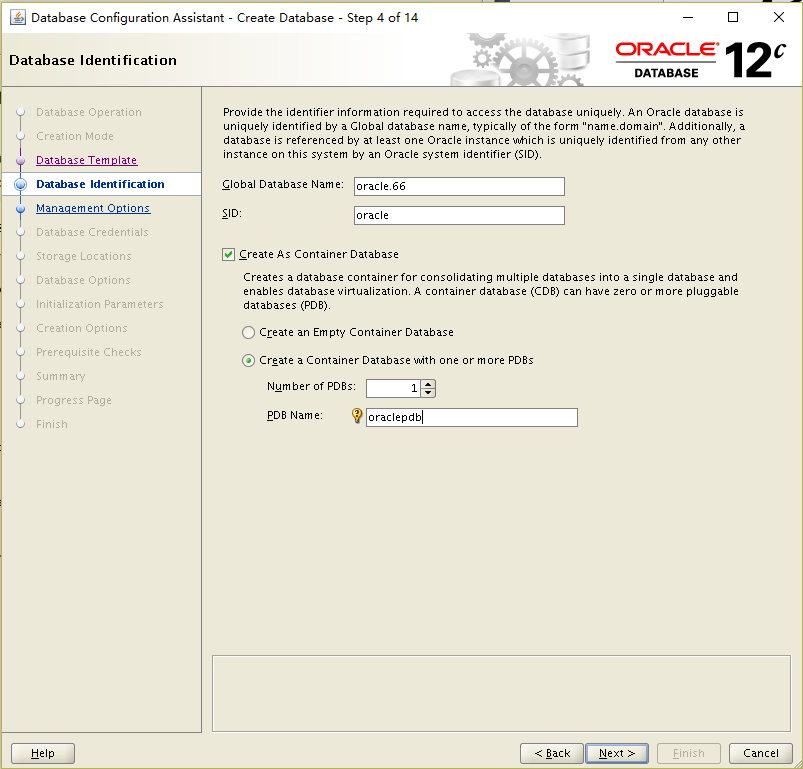This screenshot has height=769, width=803.
Task: Toggle Create As Container Database checkbox
Action: click(228, 254)
